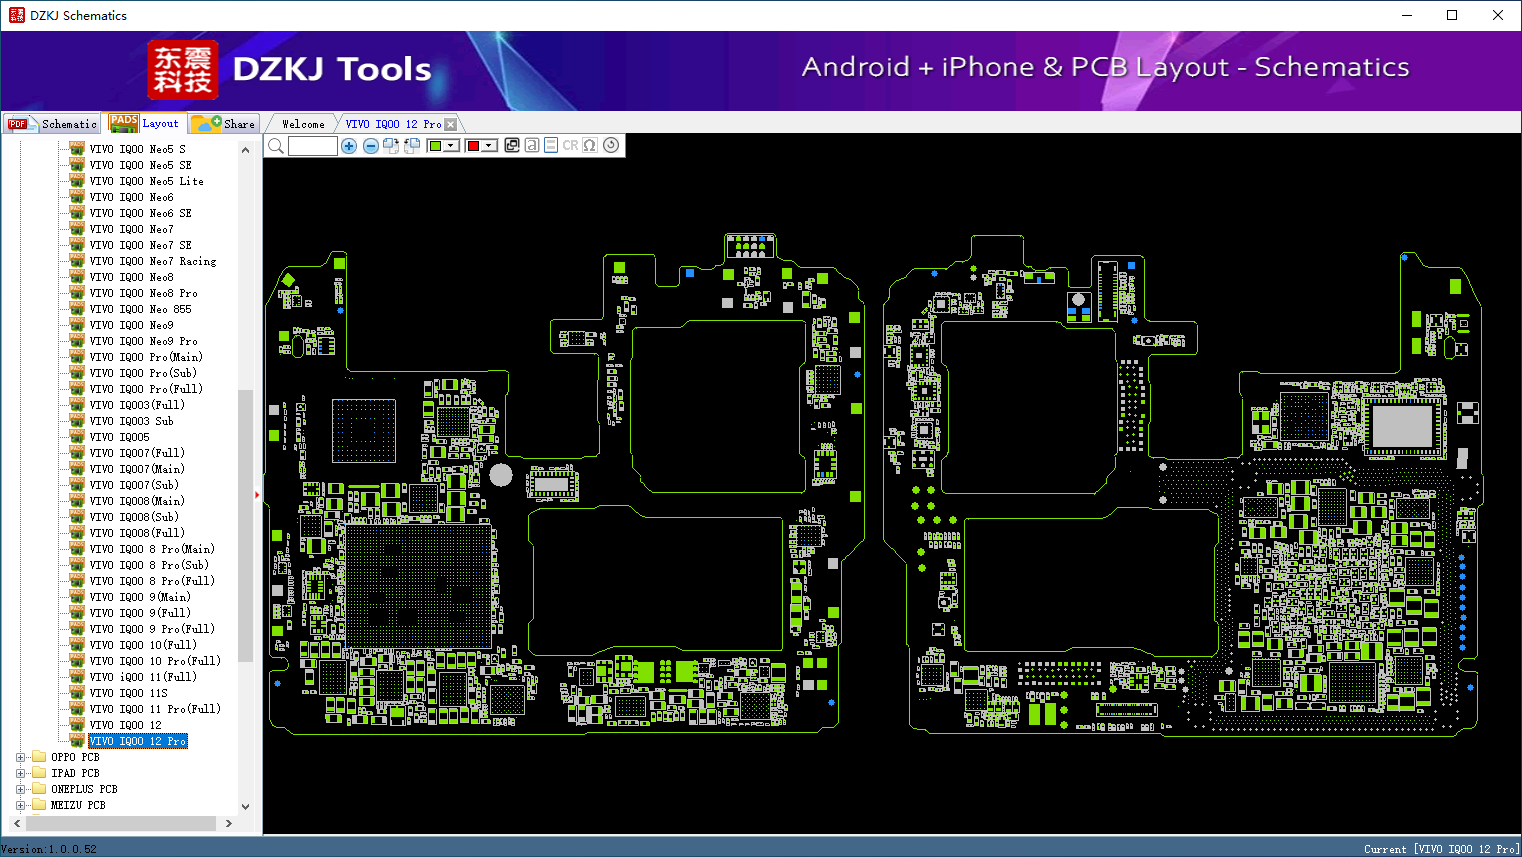The height and width of the screenshot is (857, 1522).
Task: Click the horizontal scrollbar left arrow
Action: (17, 823)
